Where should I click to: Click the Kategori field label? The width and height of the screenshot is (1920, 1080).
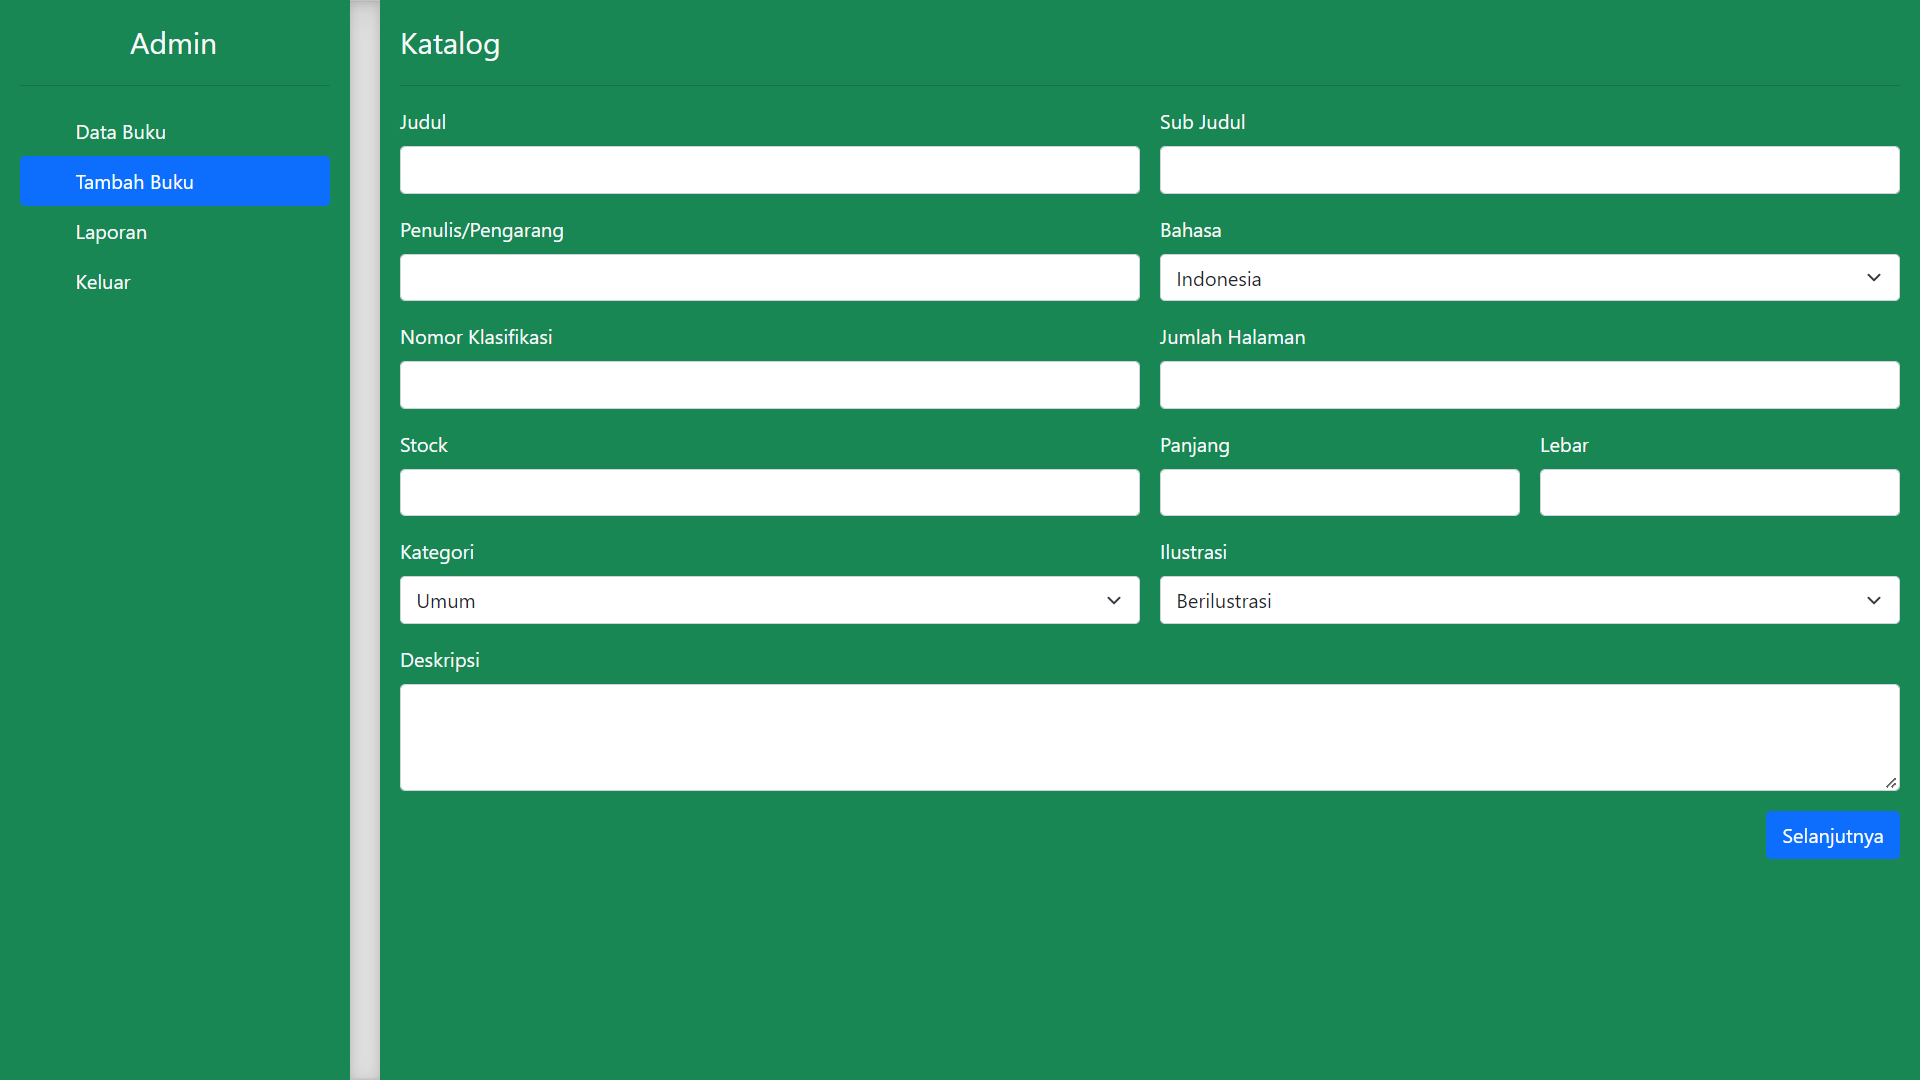437,552
